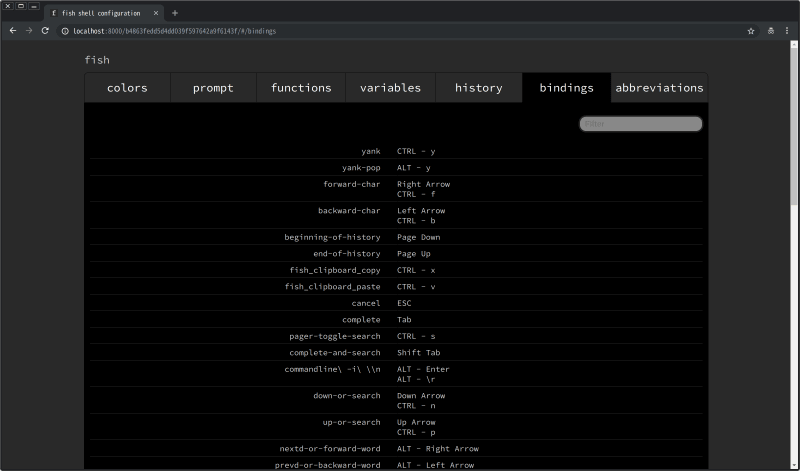Viewport: 800px width, 471px height.
Task: Click the 'Right Arrow' key value
Action: click(423, 184)
